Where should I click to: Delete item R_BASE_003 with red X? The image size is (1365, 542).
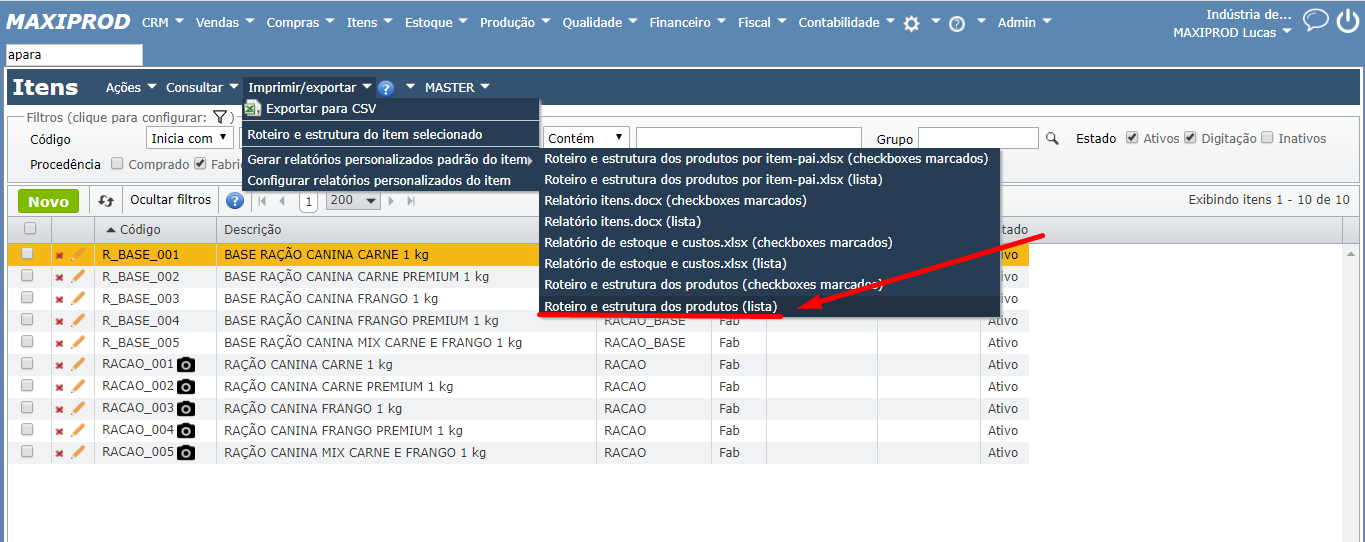click(59, 299)
